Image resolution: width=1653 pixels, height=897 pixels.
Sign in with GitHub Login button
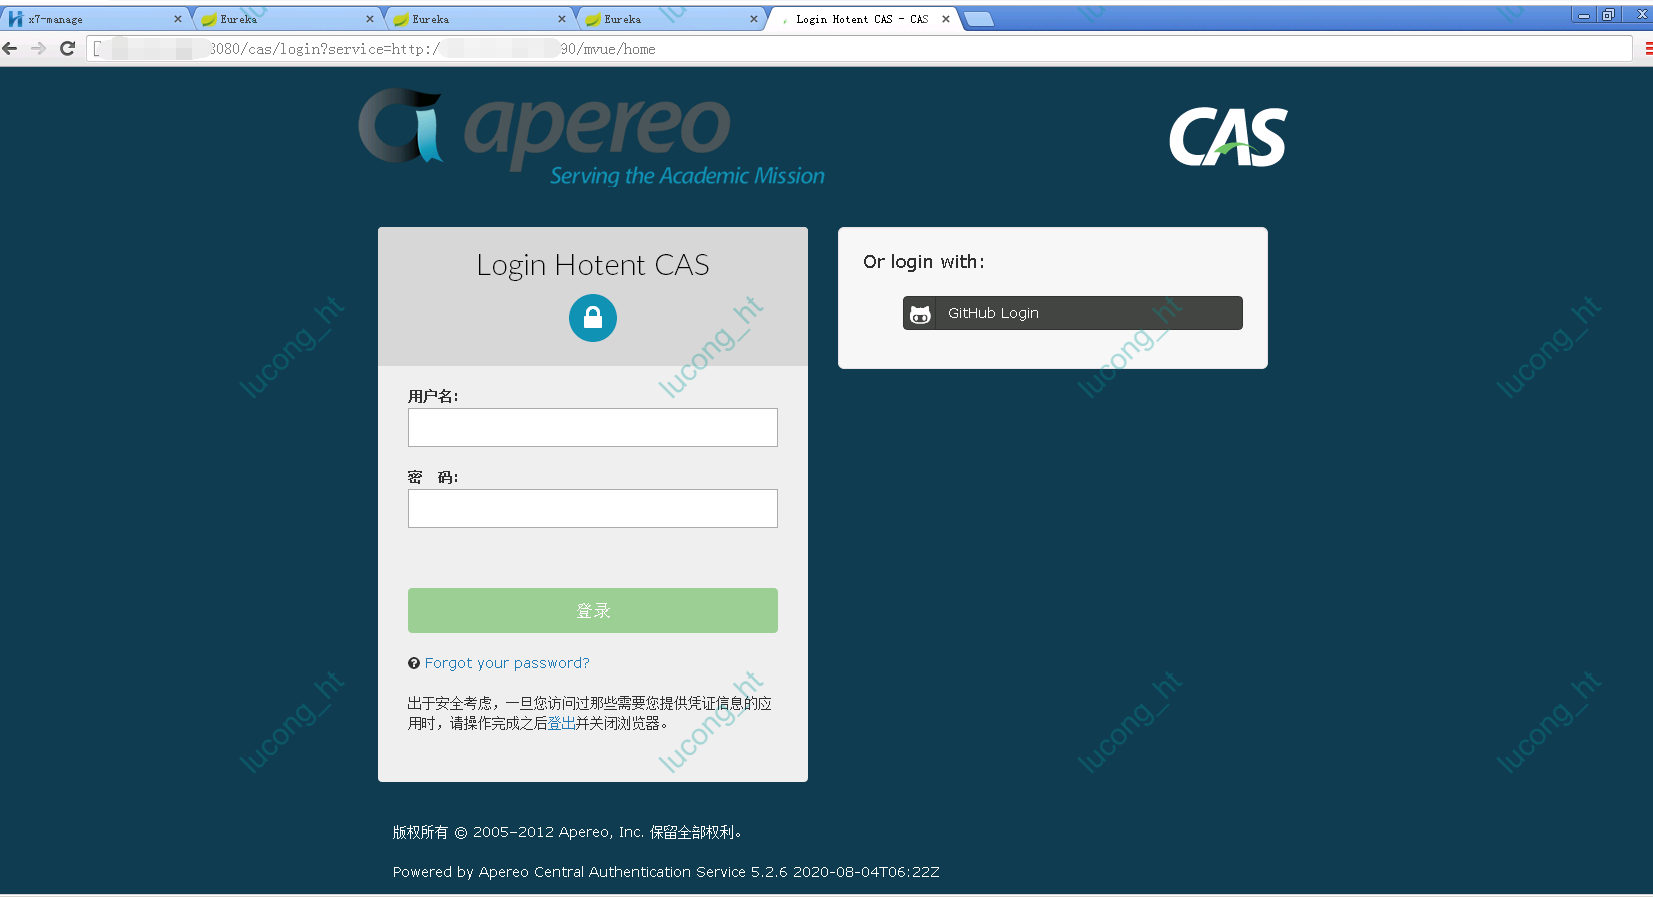[1073, 313]
